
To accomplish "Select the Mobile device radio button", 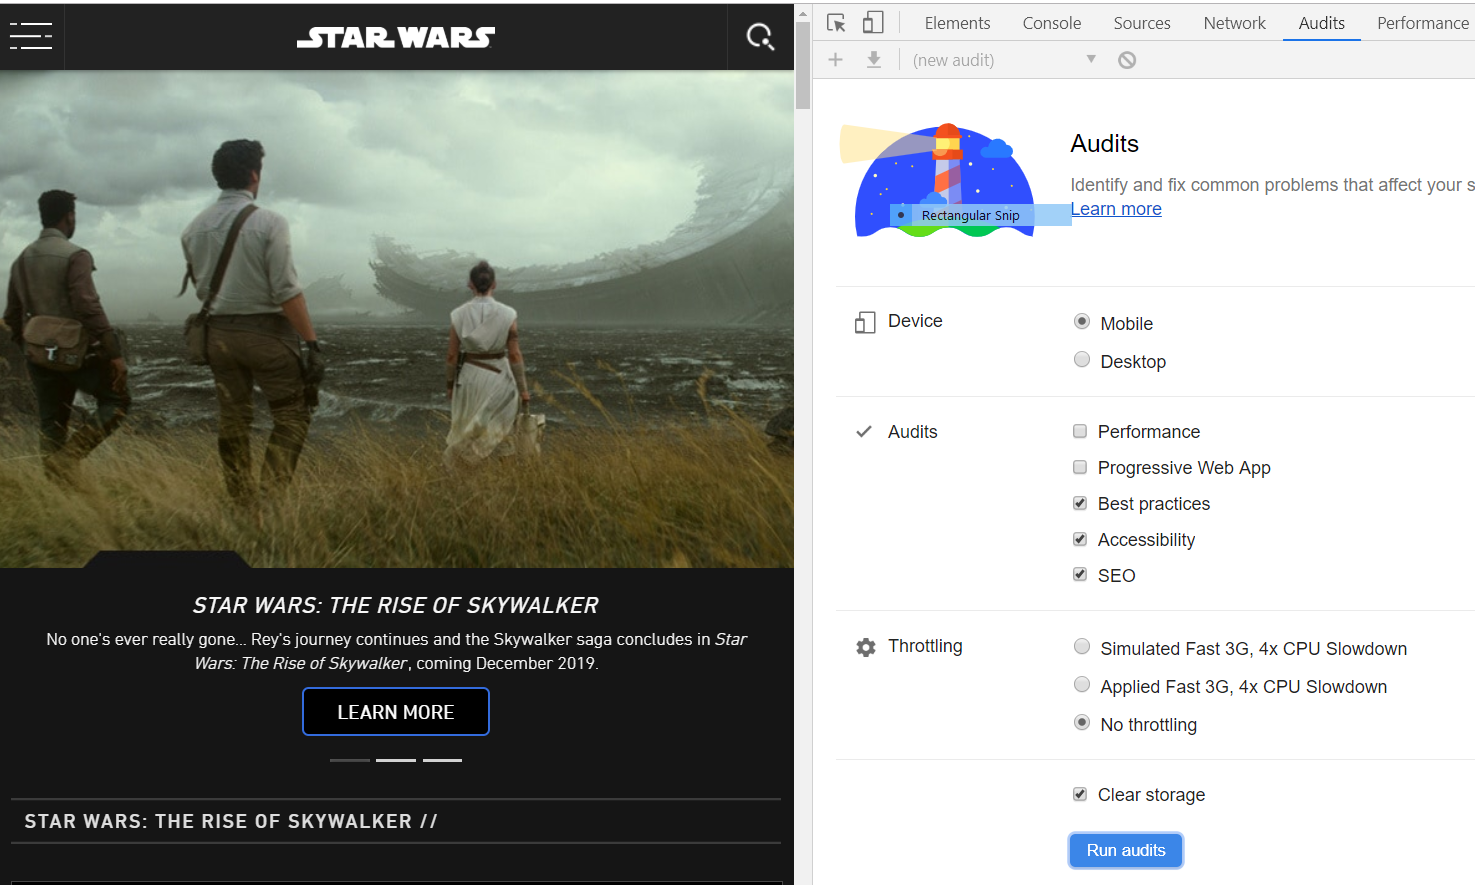I will tap(1082, 322).
